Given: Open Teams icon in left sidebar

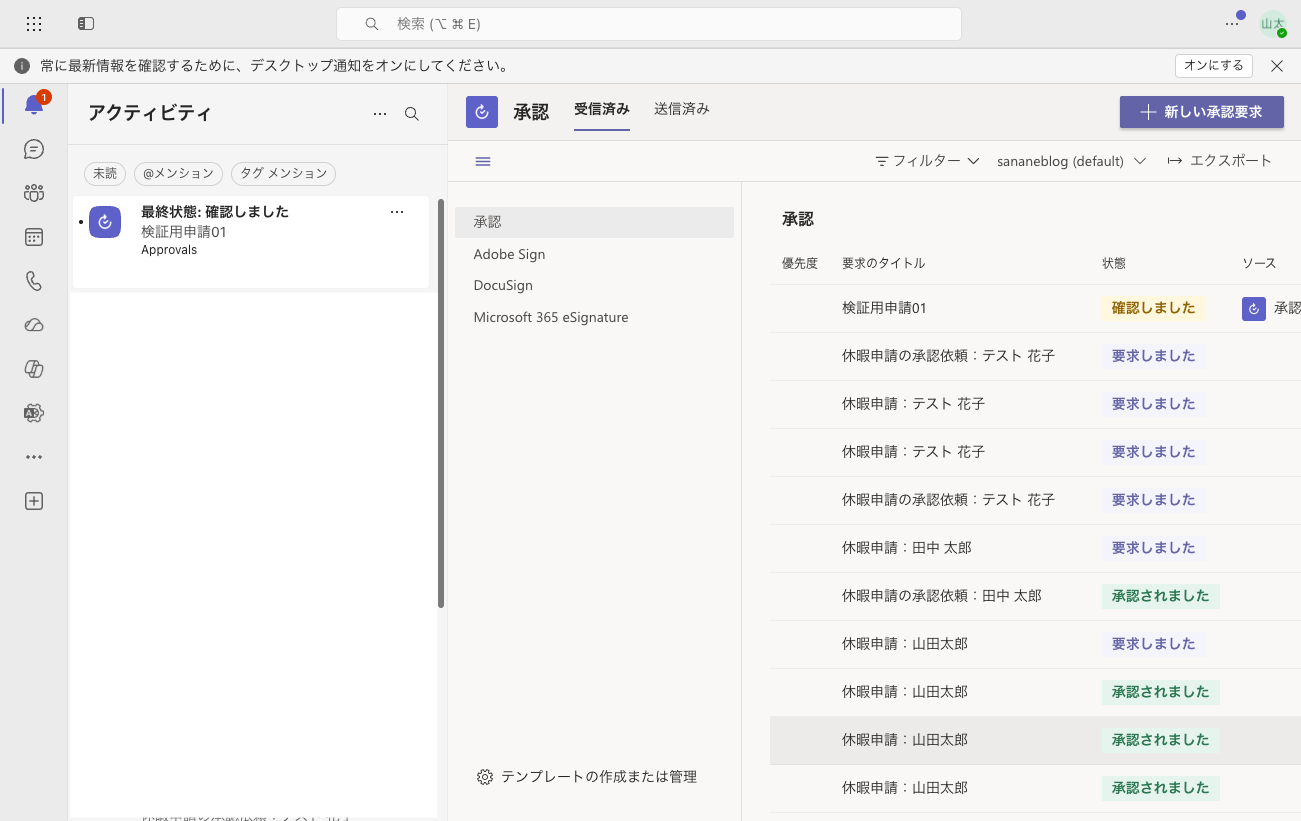Looking at the screenshot, I should coord(34,193).
